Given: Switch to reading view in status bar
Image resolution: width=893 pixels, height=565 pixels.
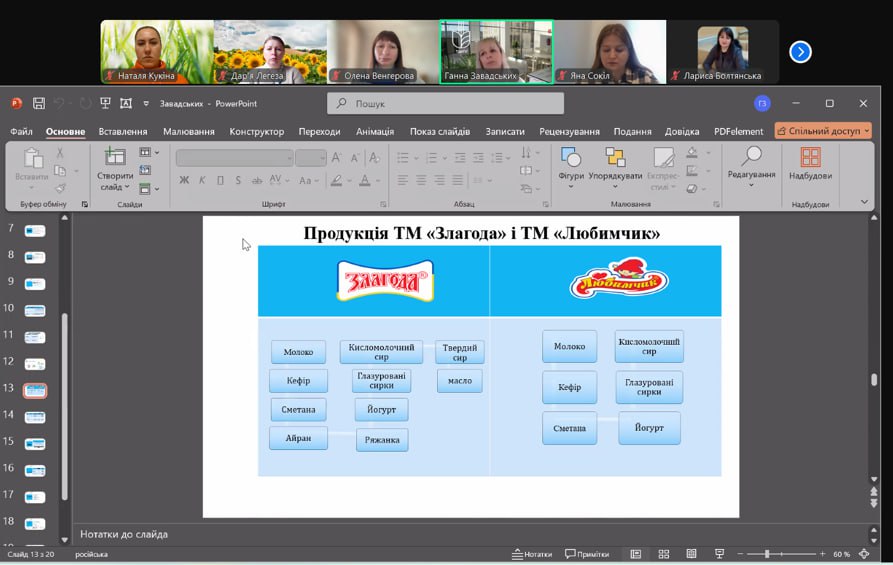Looking at the screenshot, I should coord(691,554).
